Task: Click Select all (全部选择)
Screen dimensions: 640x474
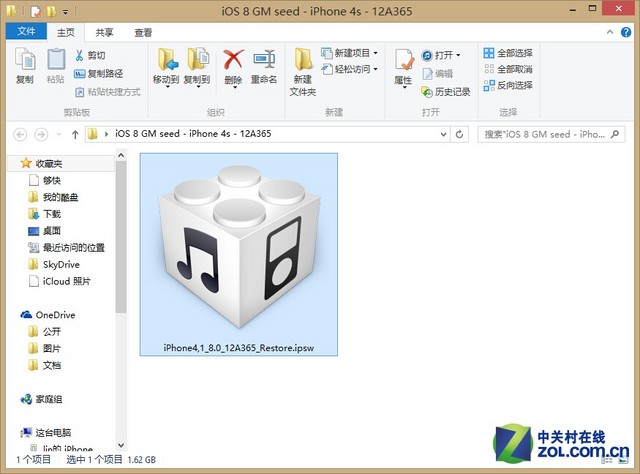Action: click(508, 53)
